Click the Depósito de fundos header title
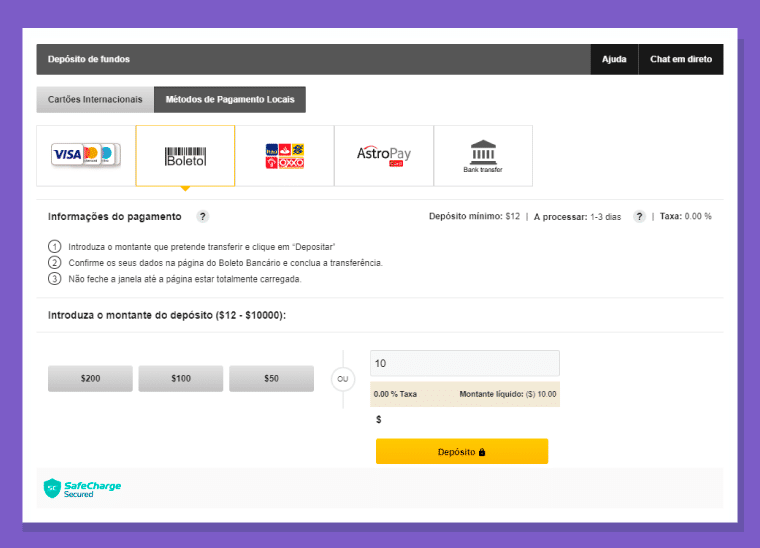The width and height of the screenshot is (760, 548). [x=89, y=59]
